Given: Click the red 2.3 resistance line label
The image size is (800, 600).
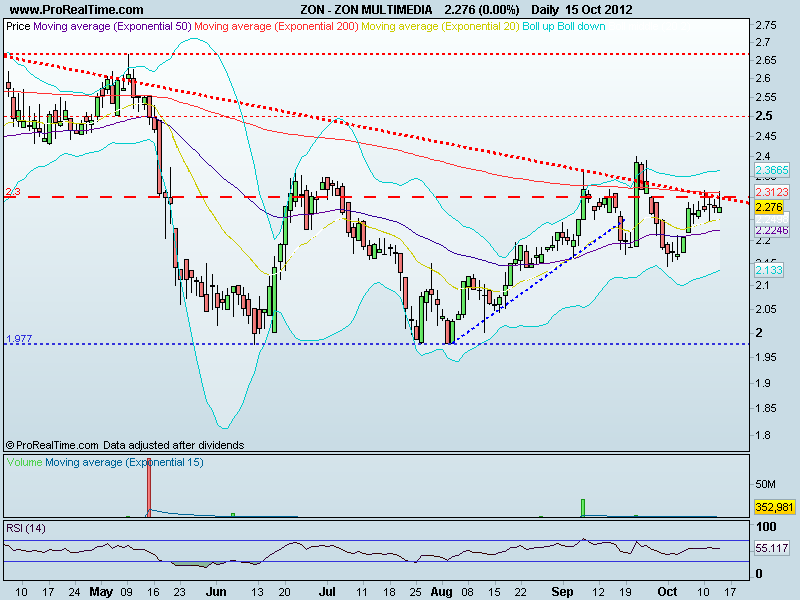Looking at the screenshot, I should tap(13, 192).
